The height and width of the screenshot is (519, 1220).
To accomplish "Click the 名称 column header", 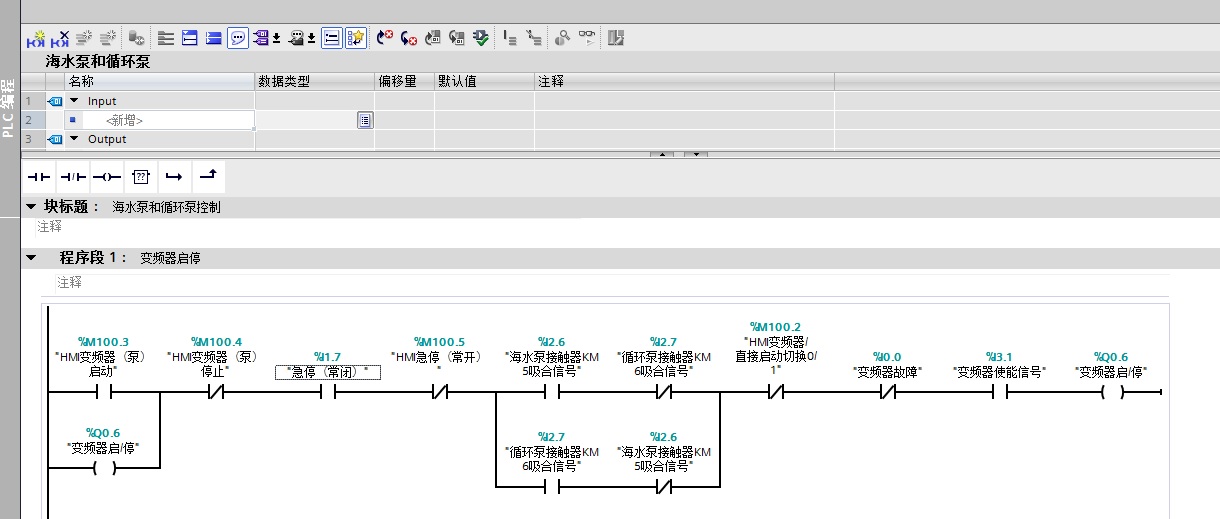I will tap(160, 81).
